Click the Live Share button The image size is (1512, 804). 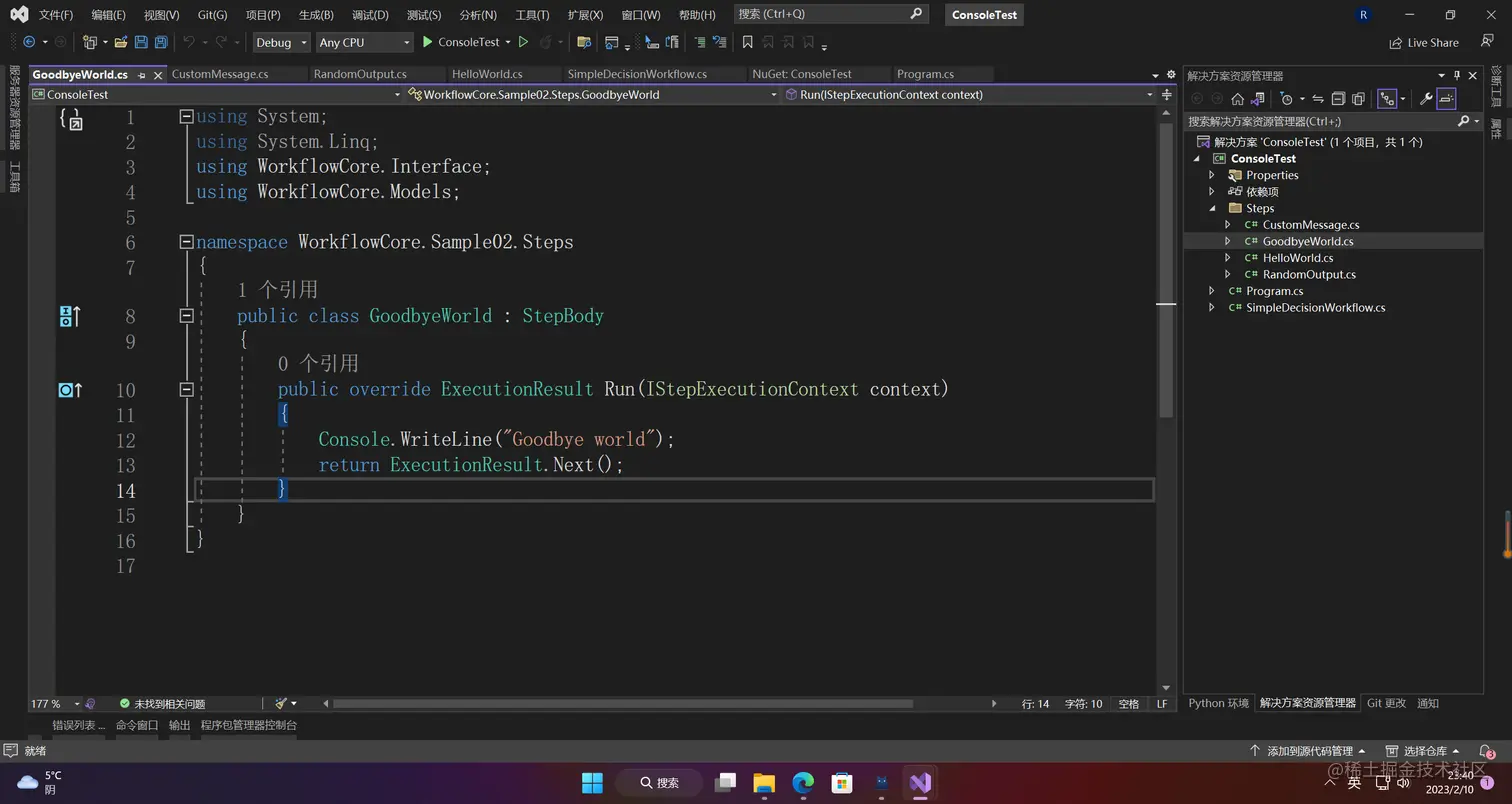tap(1424, 43)
